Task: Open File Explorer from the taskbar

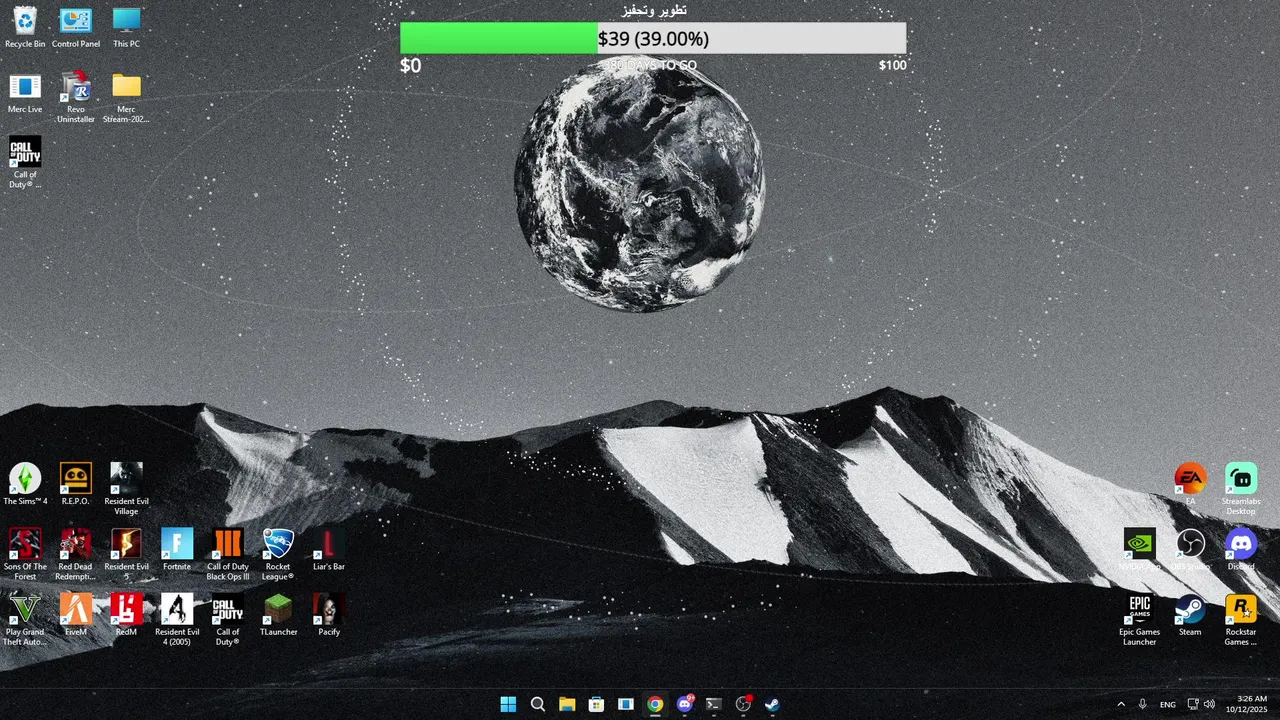Action: pos(567,704)
